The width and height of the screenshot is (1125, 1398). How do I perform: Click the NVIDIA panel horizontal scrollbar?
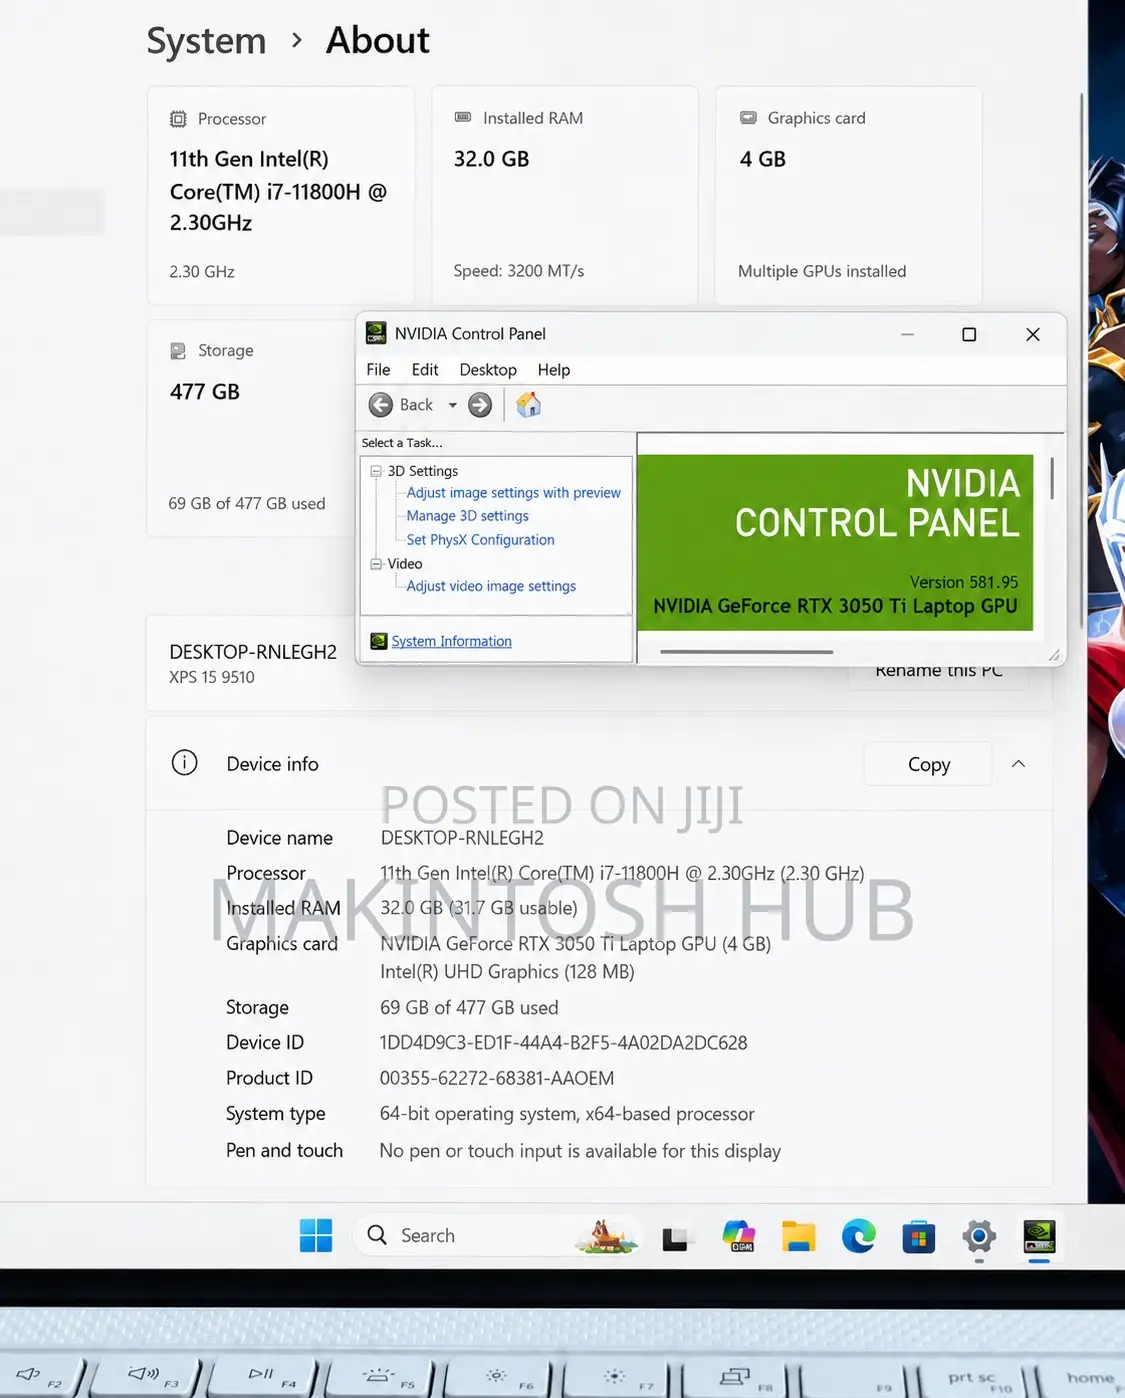point(746,652)
